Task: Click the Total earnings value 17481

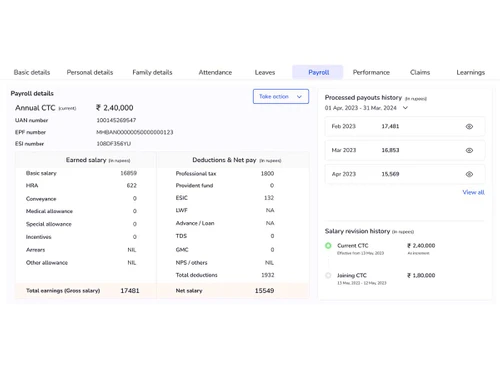Action: 130,291
